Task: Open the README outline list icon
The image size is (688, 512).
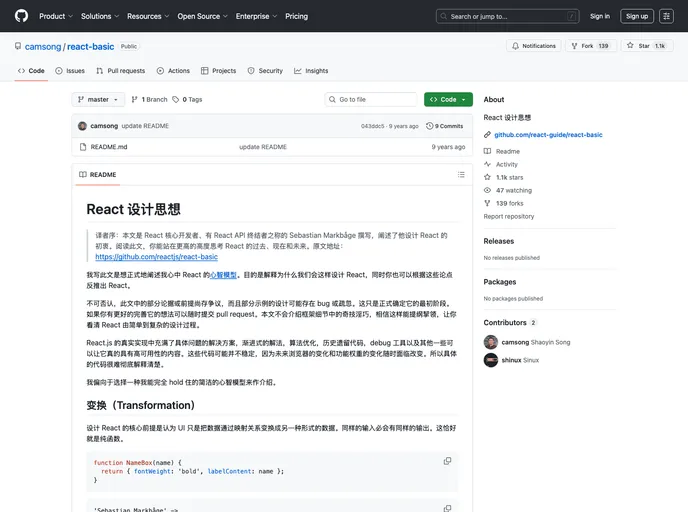Action: tap(461, 175)
